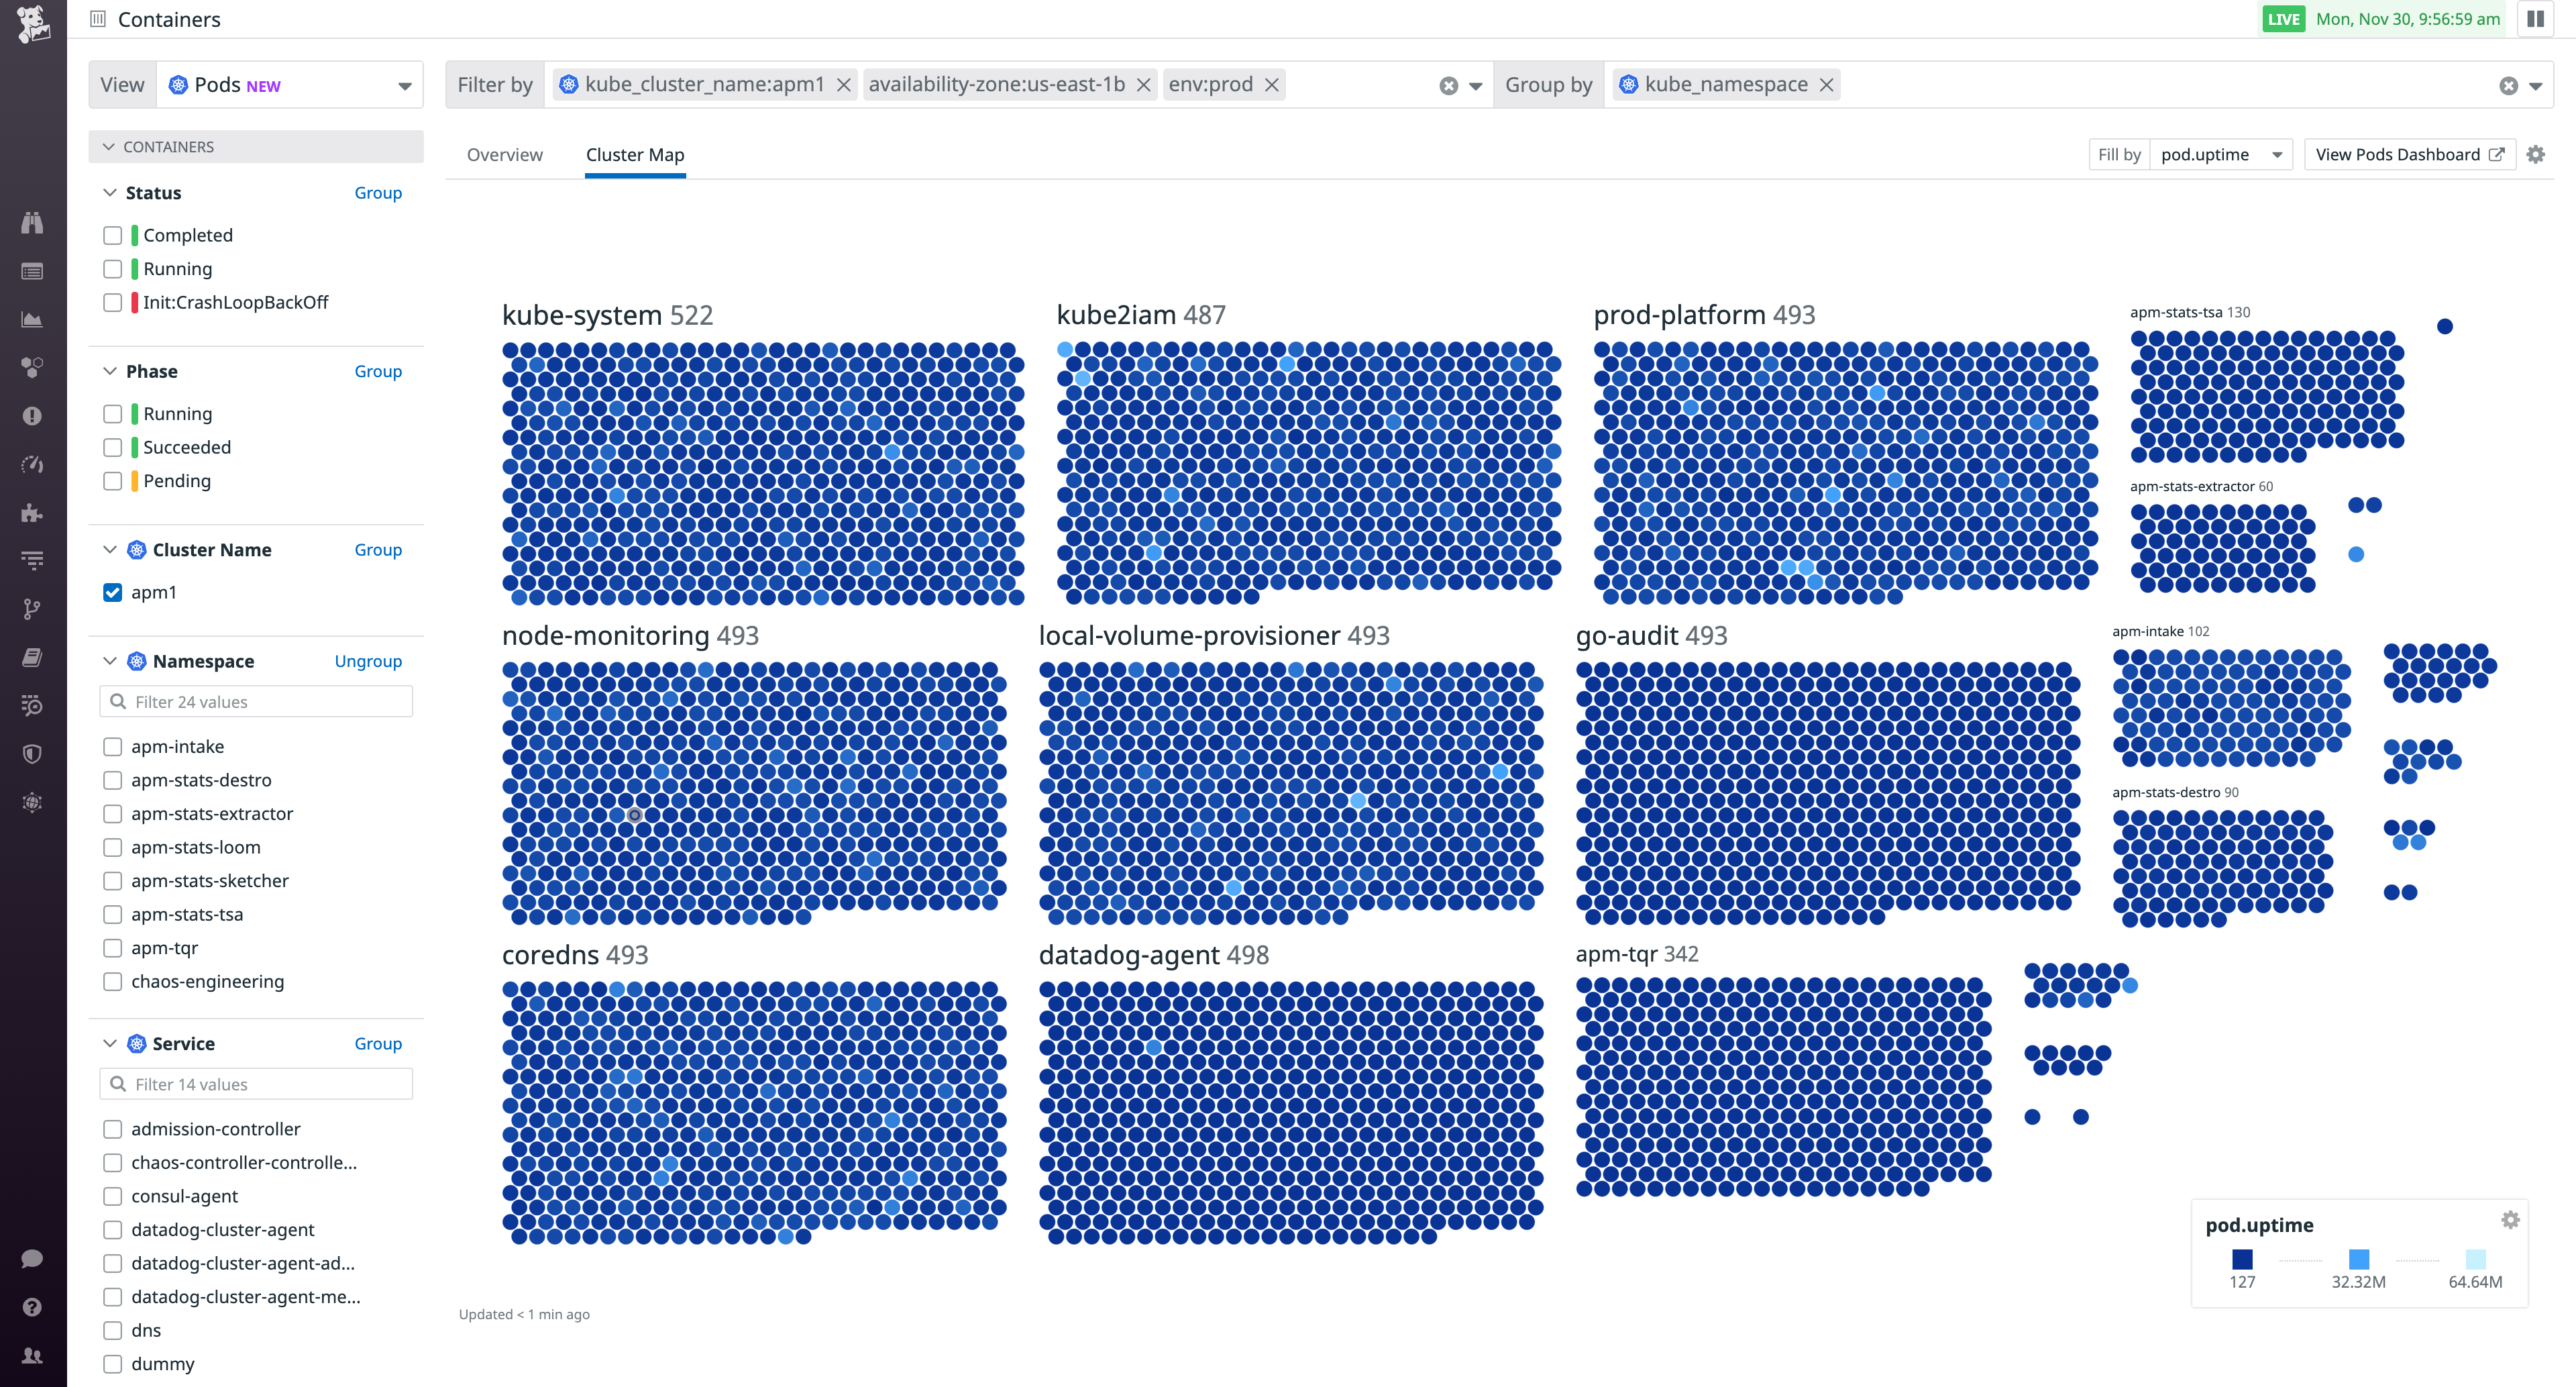Open Notebooks from the sidebar
2576x1387 pixels.
32,657
